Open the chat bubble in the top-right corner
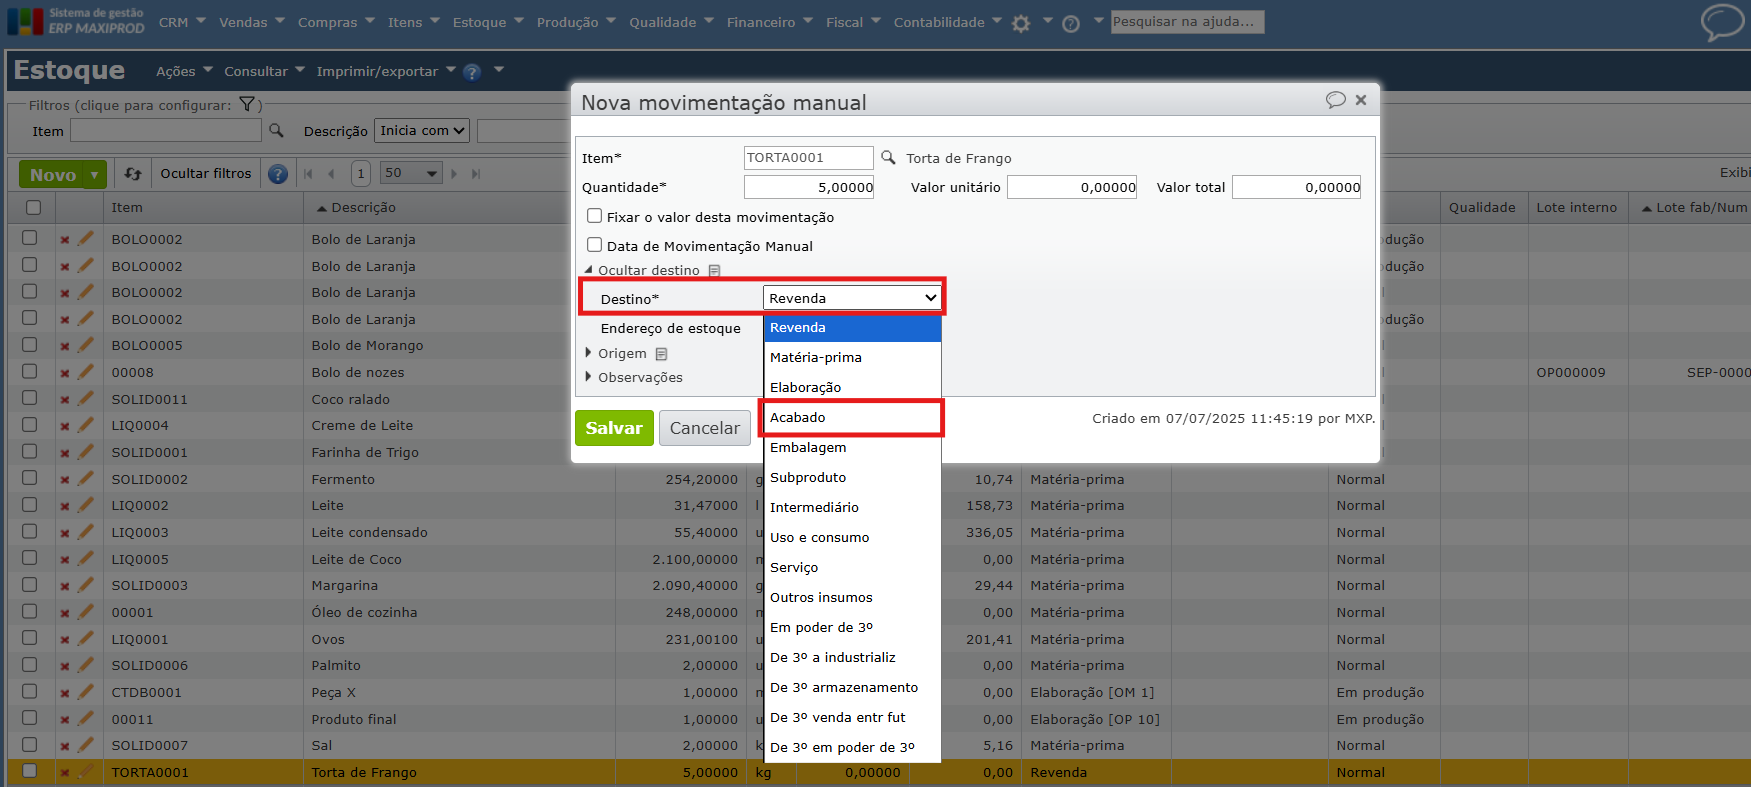Screen dimensions: 1751x787 tap(1722, 22)
